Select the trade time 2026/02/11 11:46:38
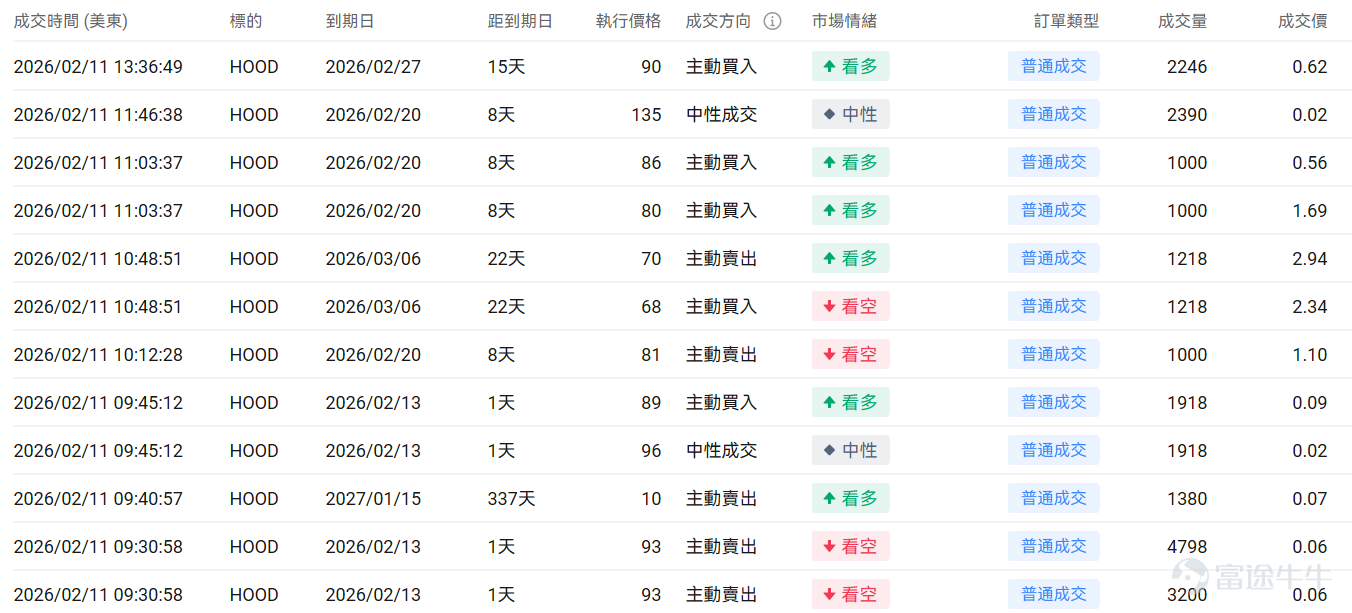The height and width of the screenshot is (613, 1352). click(98, 115)
